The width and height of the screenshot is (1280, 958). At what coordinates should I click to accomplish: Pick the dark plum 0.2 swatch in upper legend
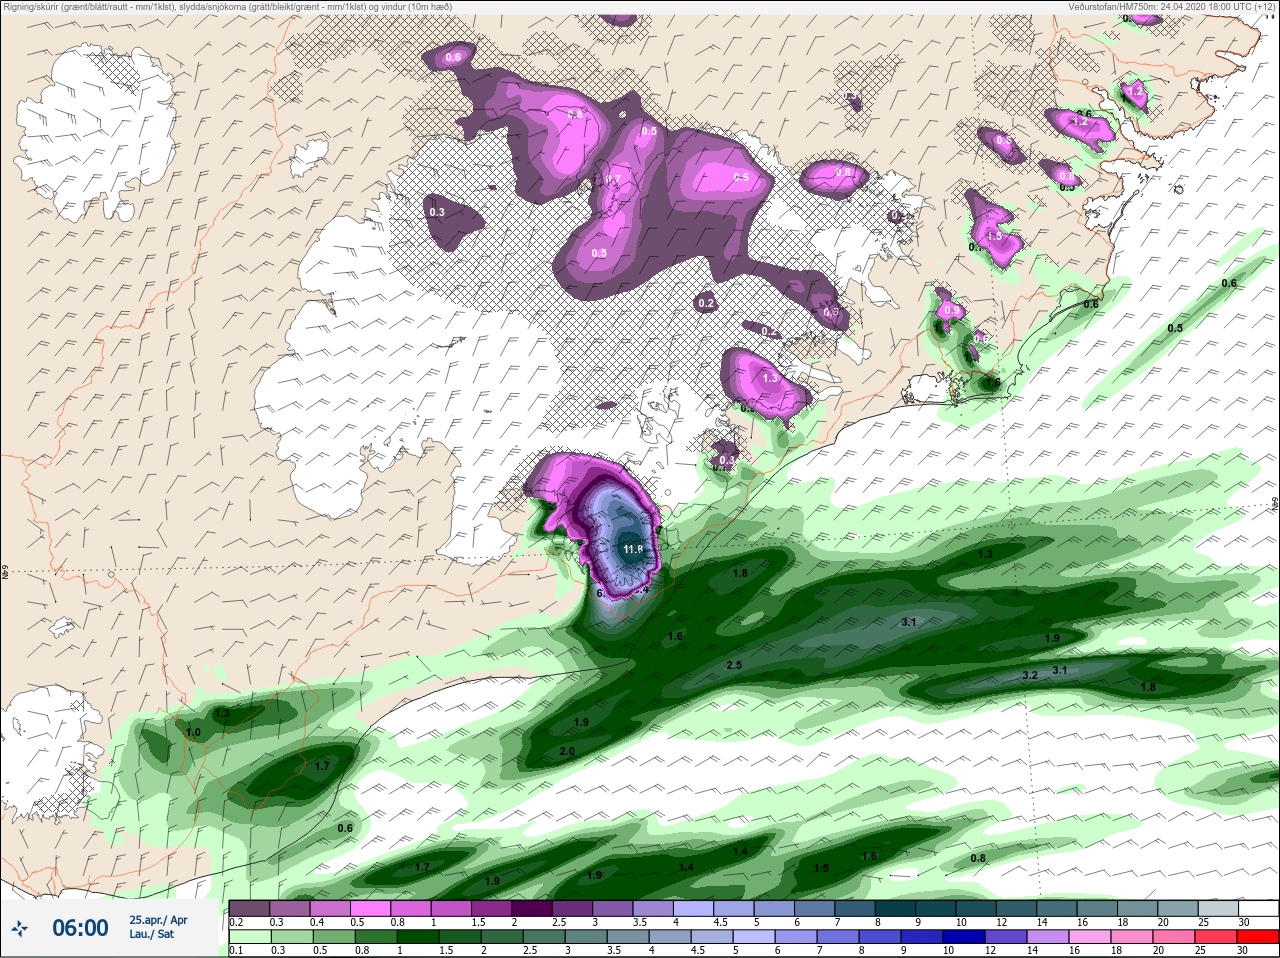tap(249, 908)
